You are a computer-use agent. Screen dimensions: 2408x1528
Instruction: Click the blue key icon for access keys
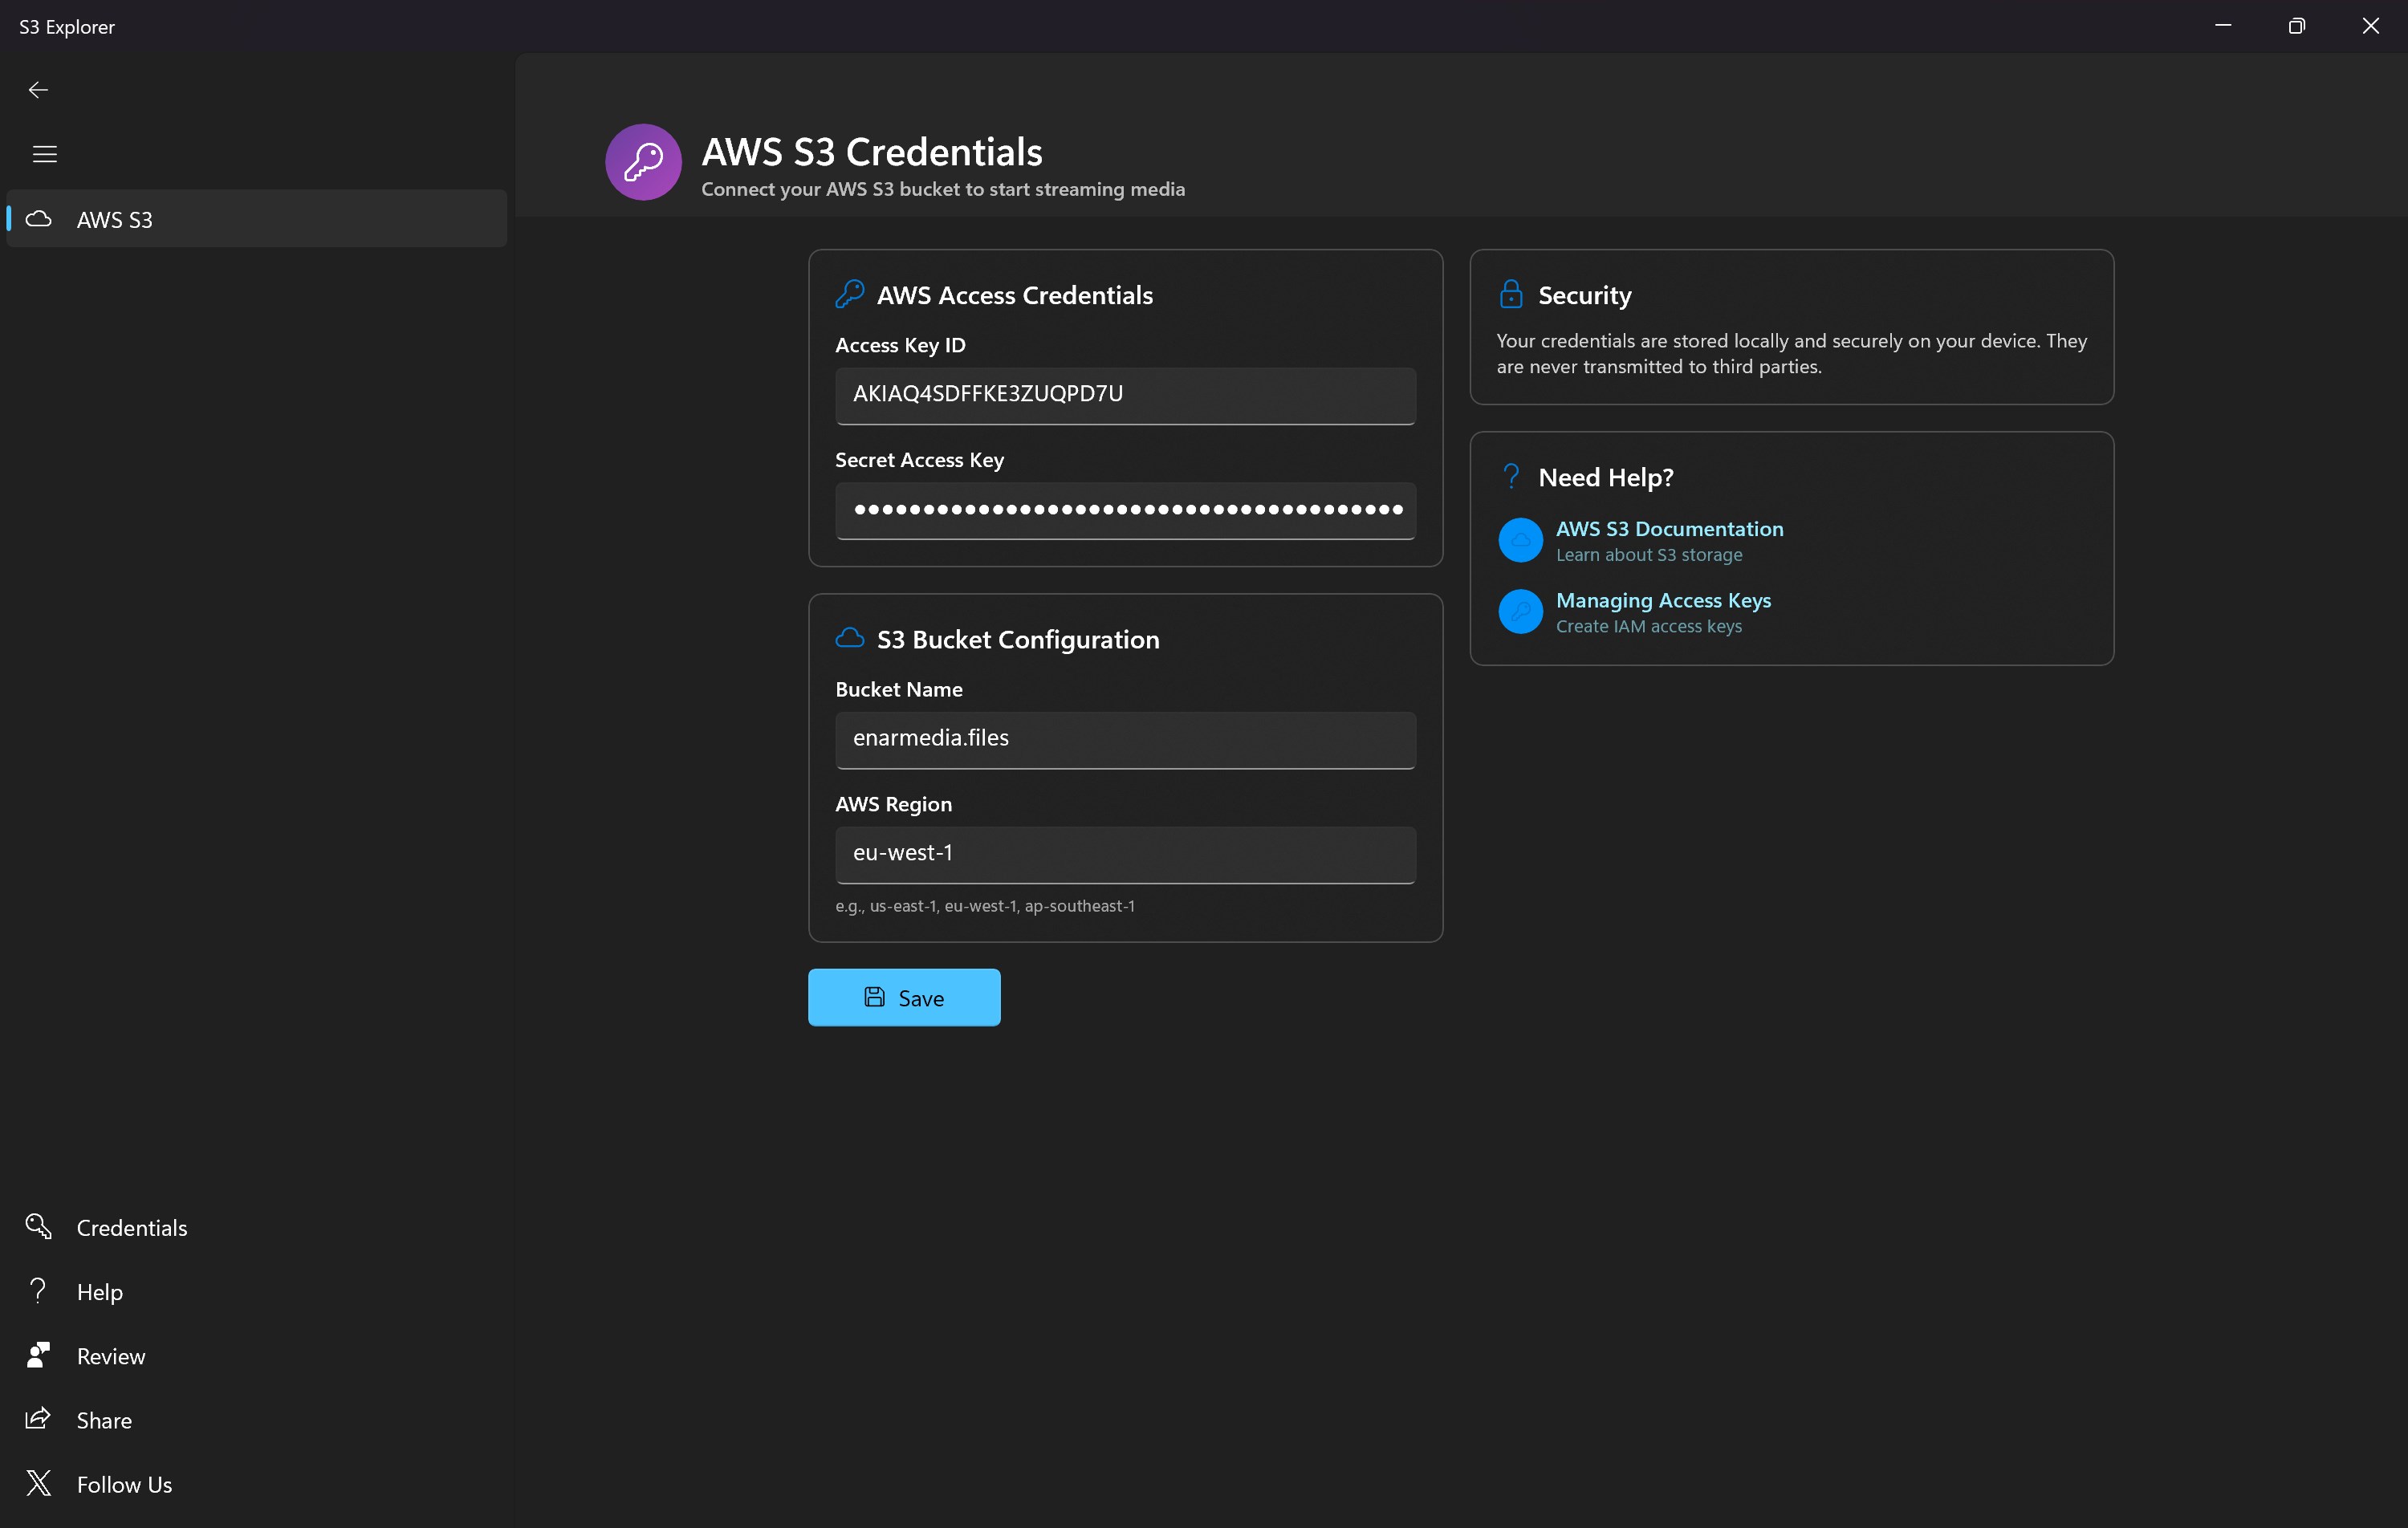[x=1520, y=611]
